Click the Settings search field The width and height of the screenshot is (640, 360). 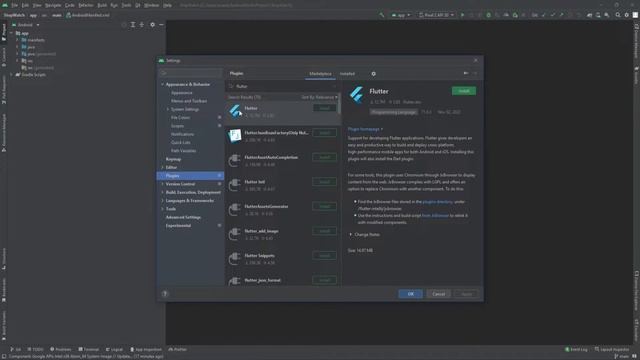(191, 73)
